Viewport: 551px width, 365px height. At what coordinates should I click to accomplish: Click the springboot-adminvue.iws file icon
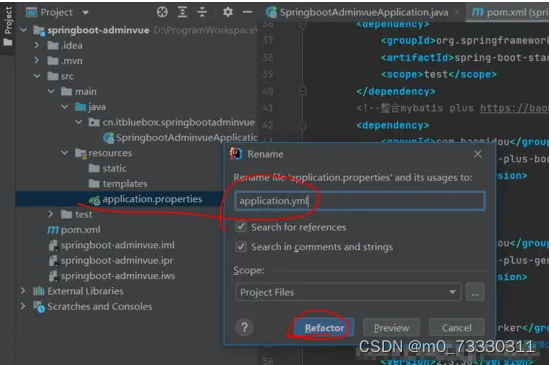click(53, 276)
